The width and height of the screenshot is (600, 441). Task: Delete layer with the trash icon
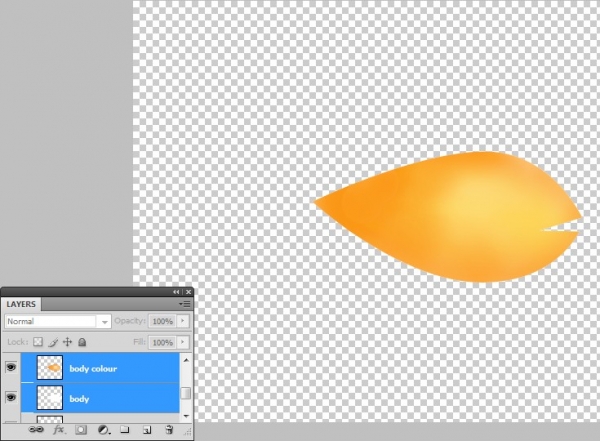(x=169, y=430)
